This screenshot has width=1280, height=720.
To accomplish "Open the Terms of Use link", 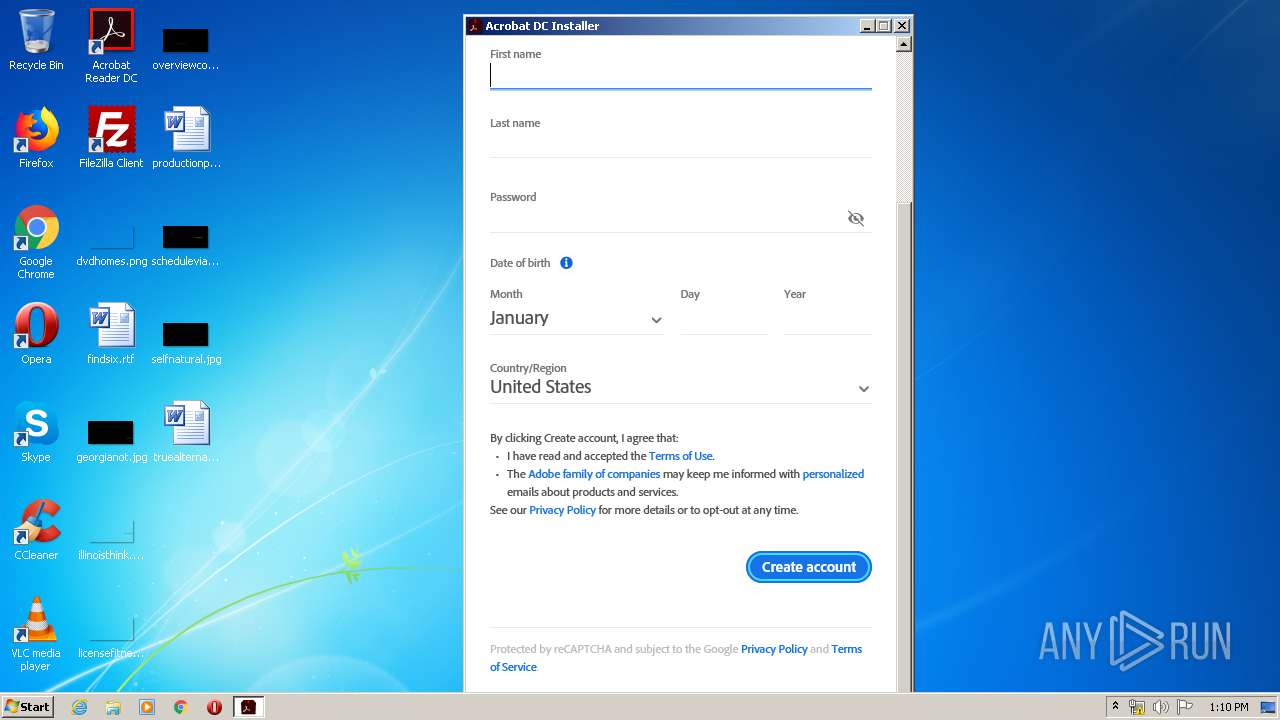I will tap(681, 456).
